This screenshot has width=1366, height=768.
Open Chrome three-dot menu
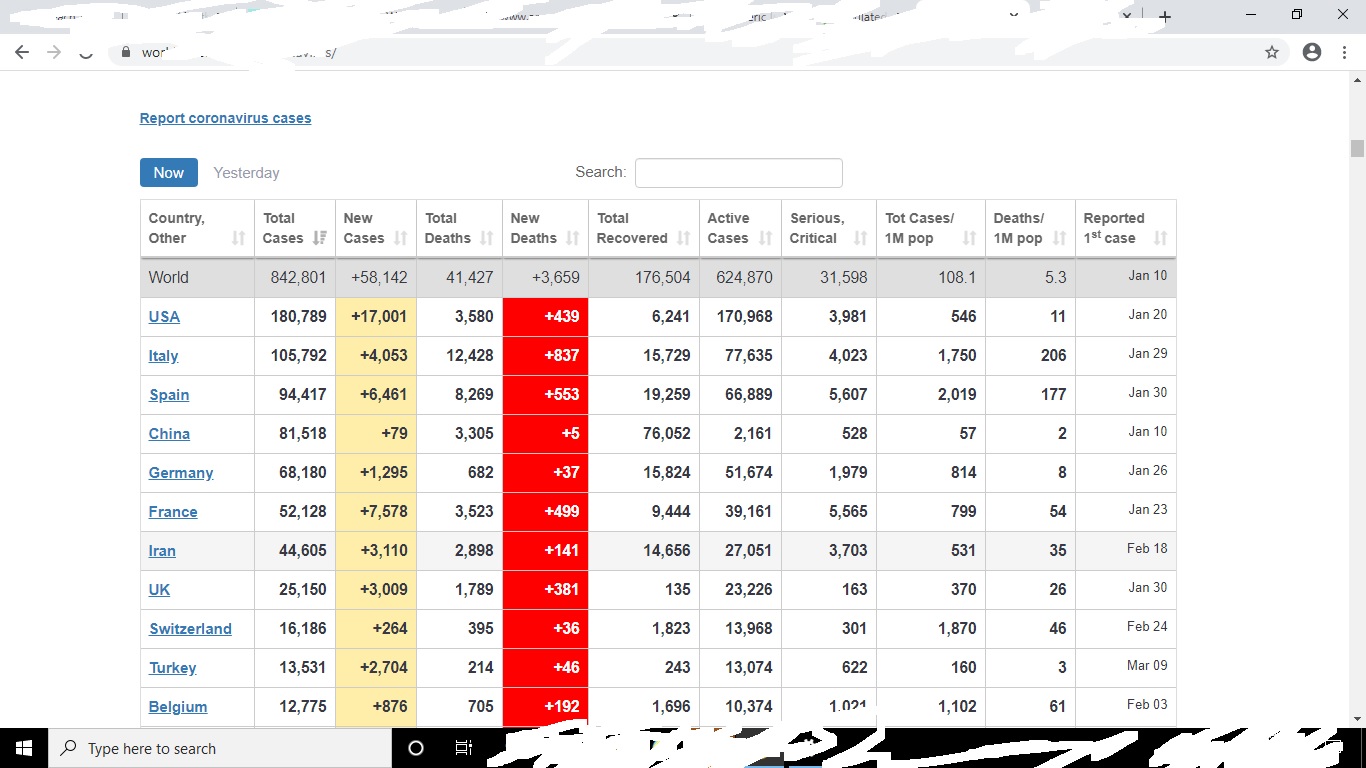1345,52
